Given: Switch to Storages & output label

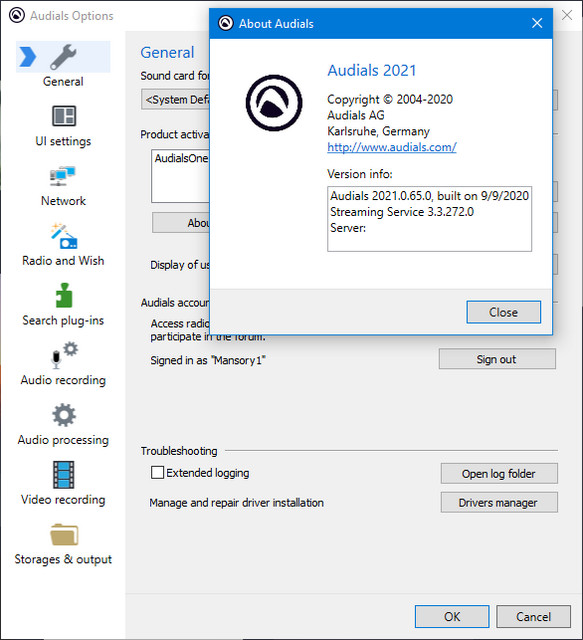Looking at the screenshot, I should click(63, 559).
